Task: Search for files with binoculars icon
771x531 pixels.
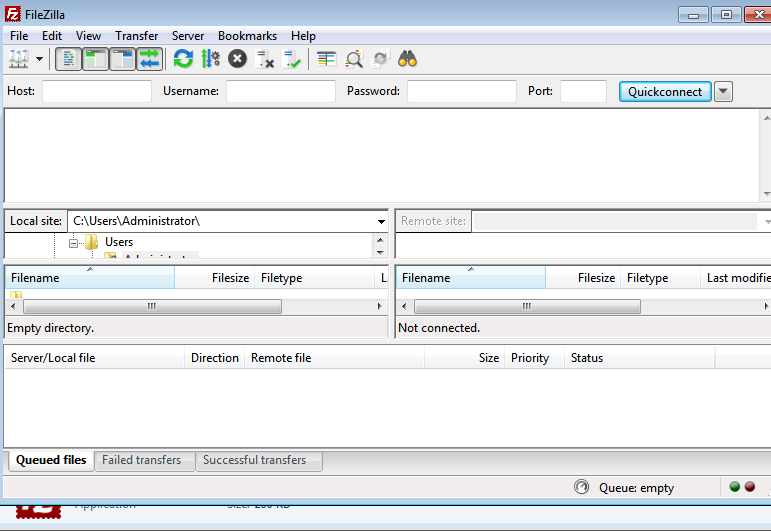Action: click(408, 59)
